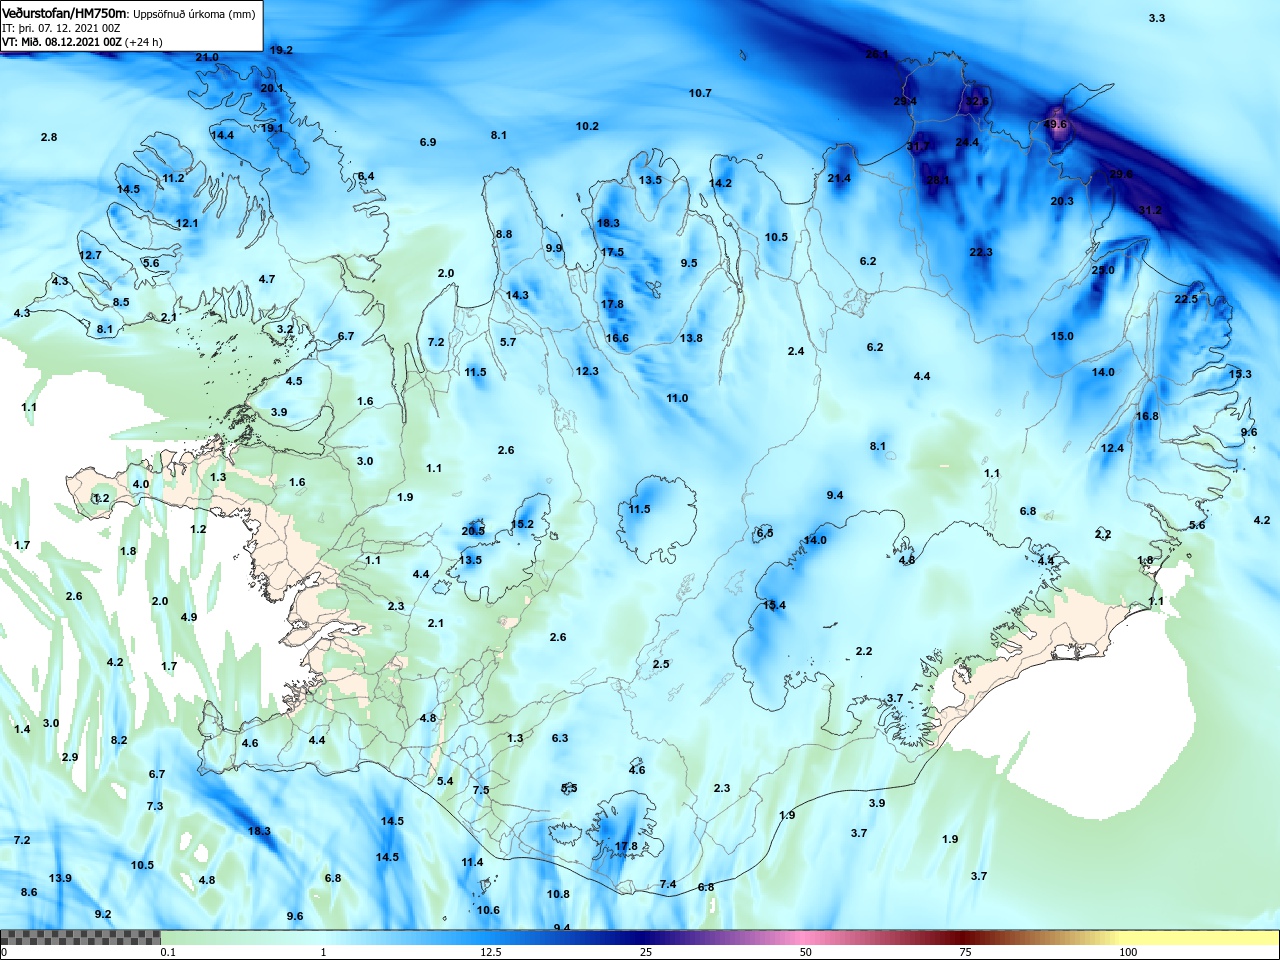Click the 4.0 value on Snæfellsnes

[141, 484]
